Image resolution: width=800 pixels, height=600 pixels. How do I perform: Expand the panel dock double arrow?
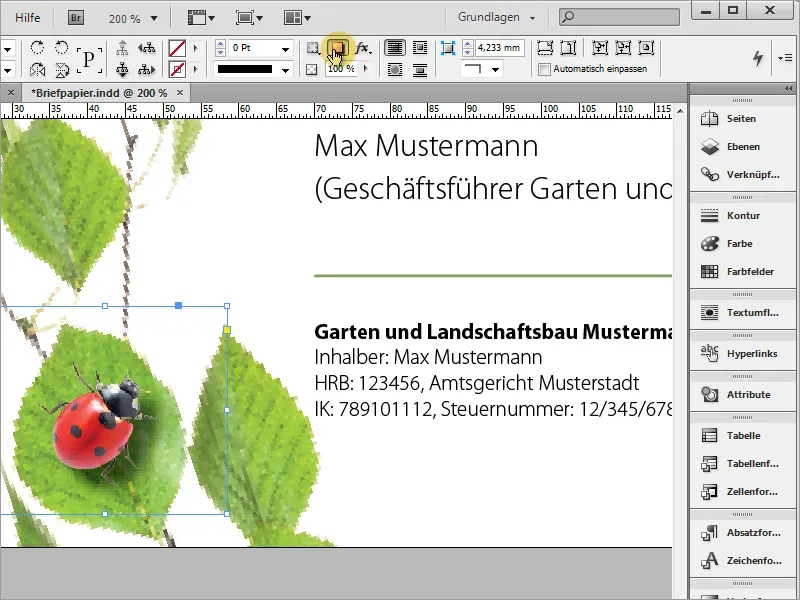click(788, 88)
